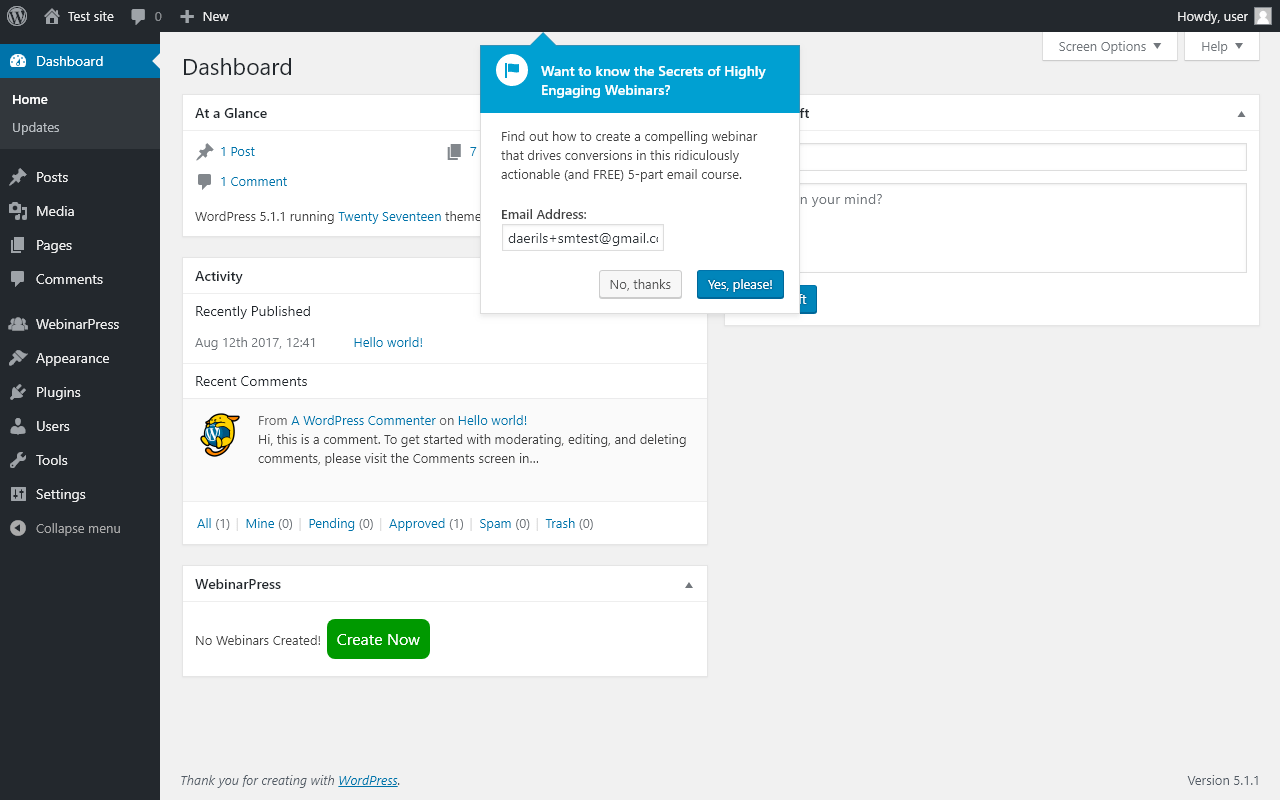The image size is (1280, 800).
Task: Expand the Screen Options dropdown
Action: click(x=1110, y=46)
